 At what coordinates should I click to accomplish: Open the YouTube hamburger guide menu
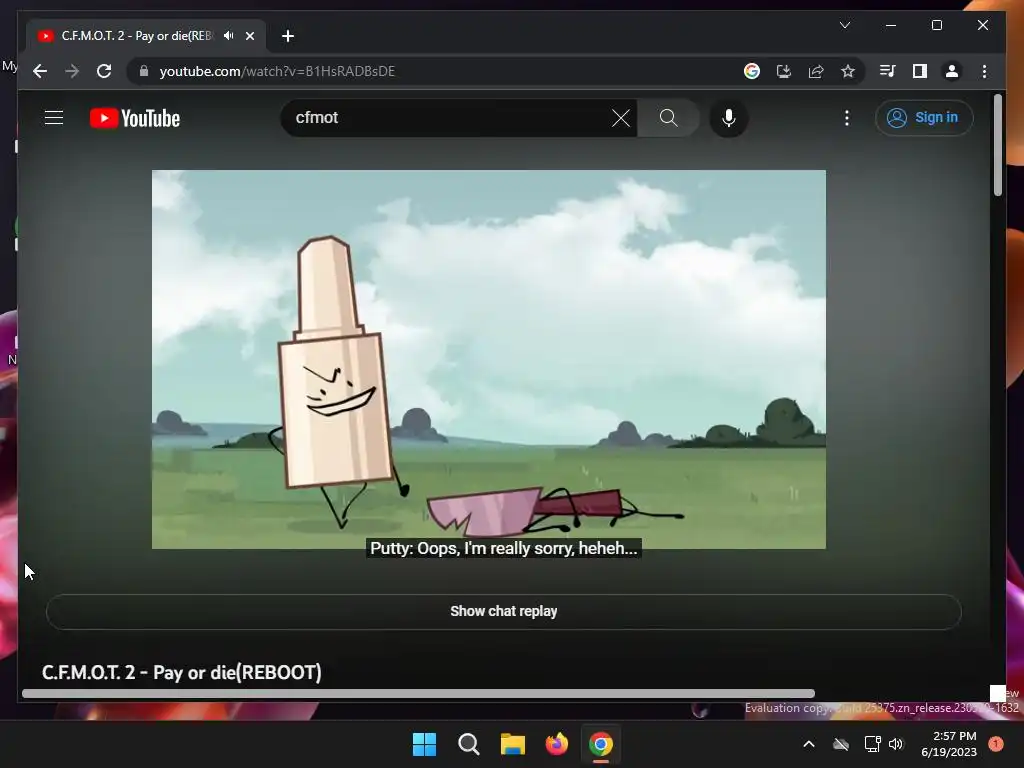point(54,118)
